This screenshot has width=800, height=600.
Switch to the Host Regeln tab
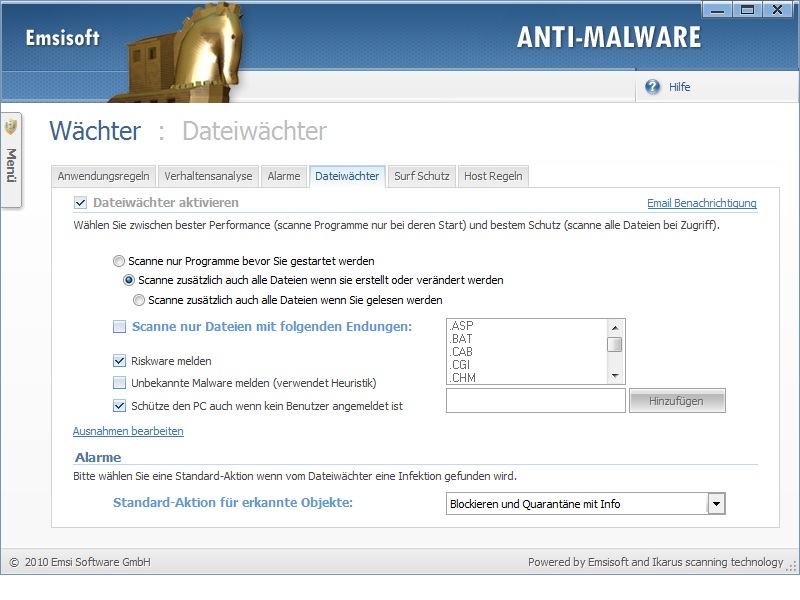click(493, 176)
